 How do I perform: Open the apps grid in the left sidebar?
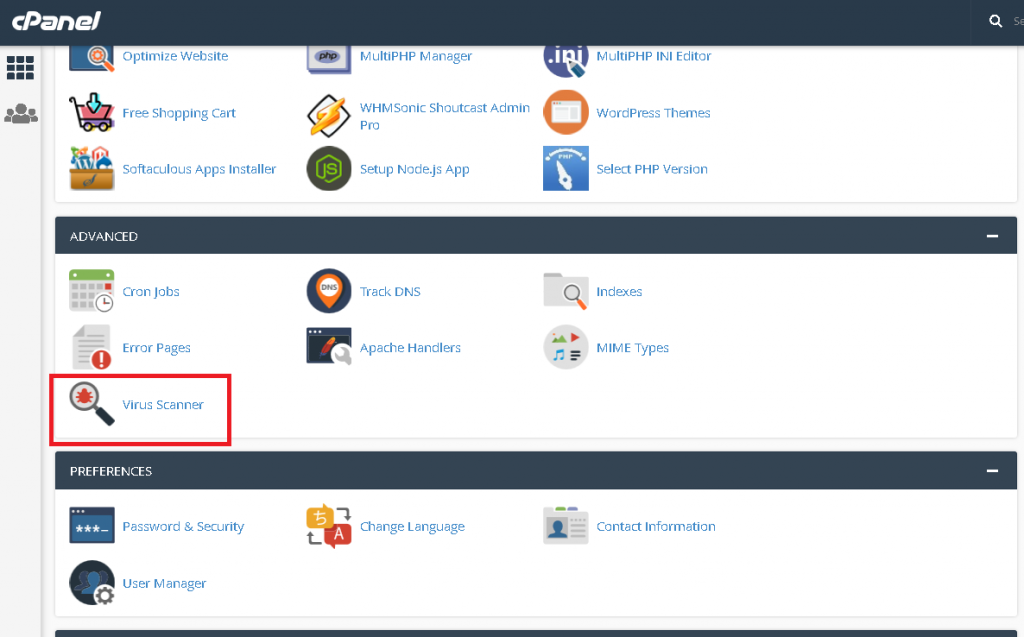[x=20, y=66]
